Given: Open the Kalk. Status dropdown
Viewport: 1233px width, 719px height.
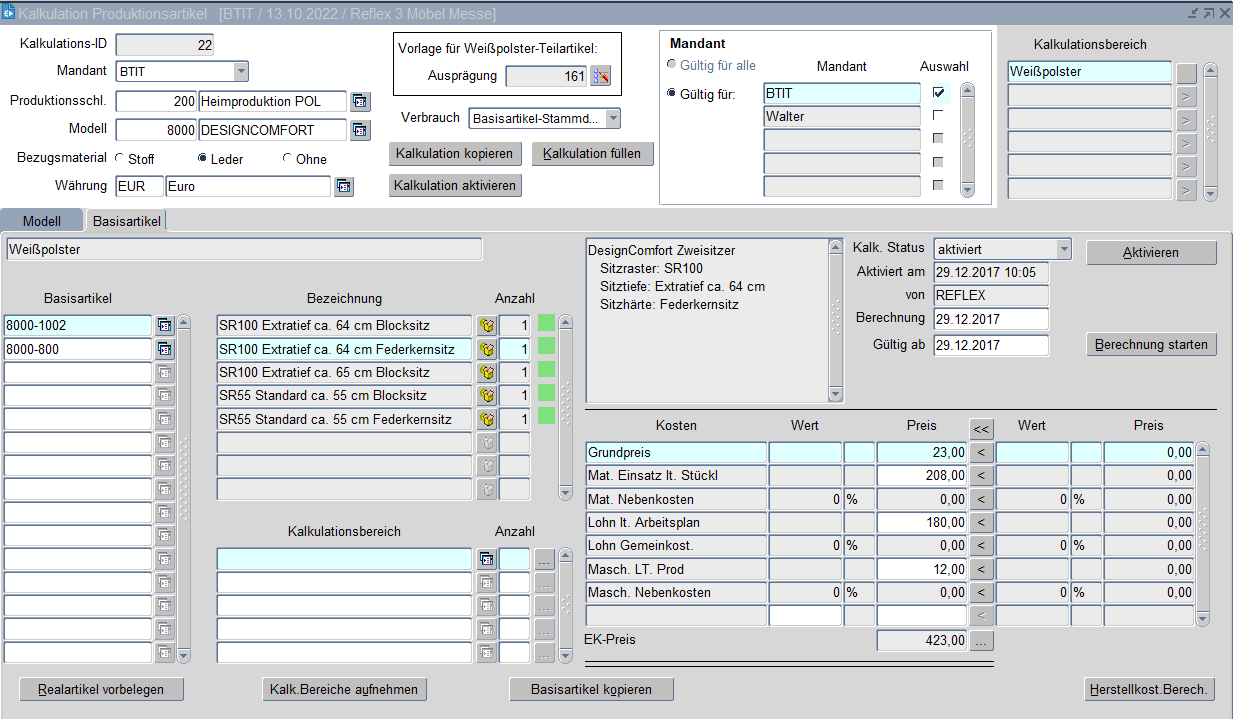Looking at the screenshot, I should pyautogui.click(x=1063, y=249).
